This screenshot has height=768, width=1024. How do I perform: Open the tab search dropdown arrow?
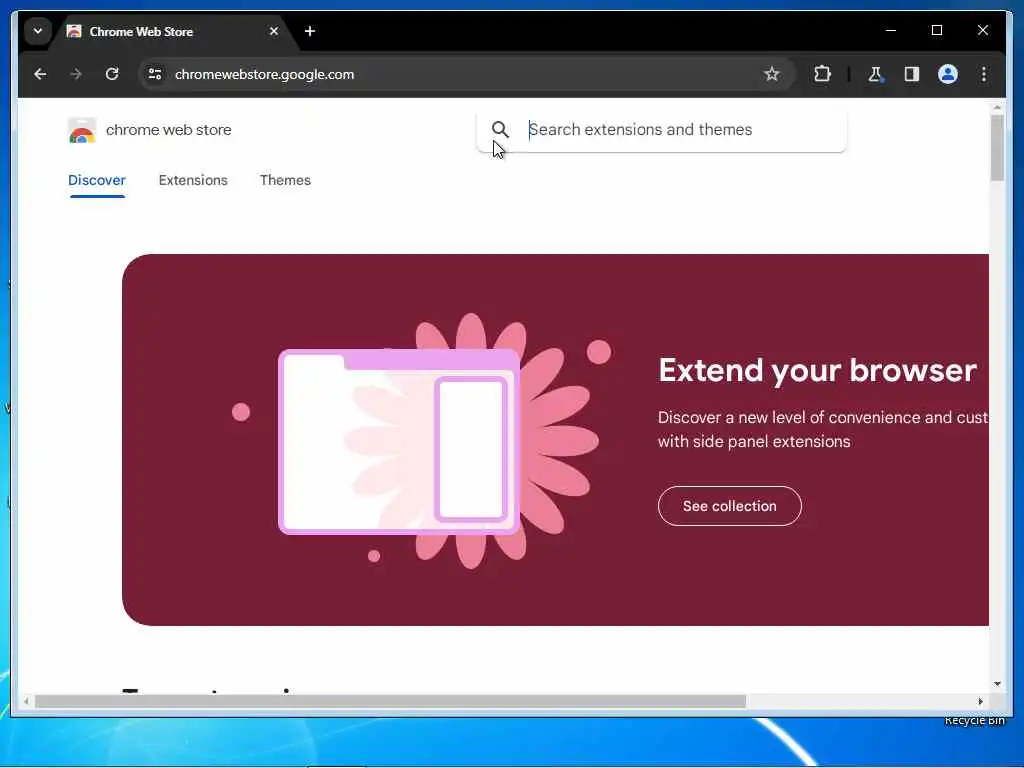(x=38, y=31)
